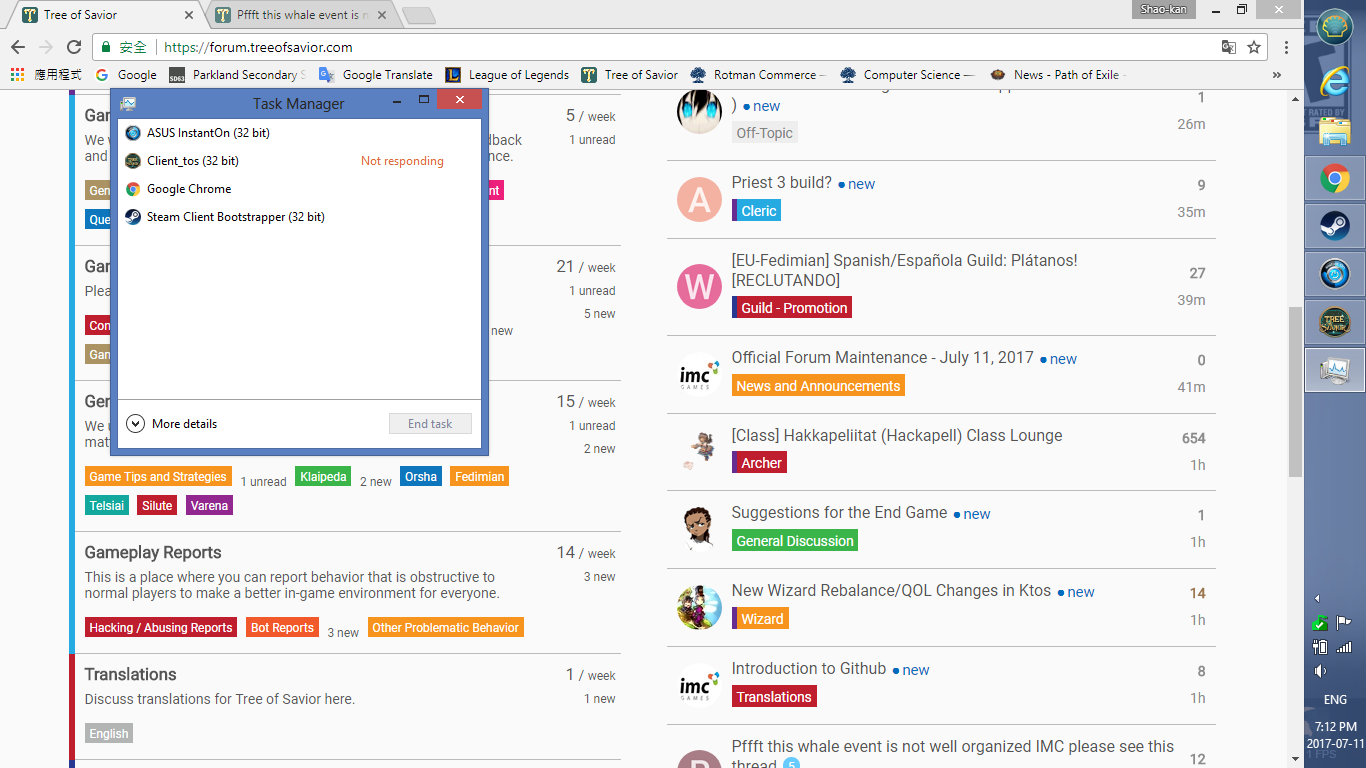Select the Tree of Savior taskbar icon
Screen dimensions: 1366x768
point(1334,322)
